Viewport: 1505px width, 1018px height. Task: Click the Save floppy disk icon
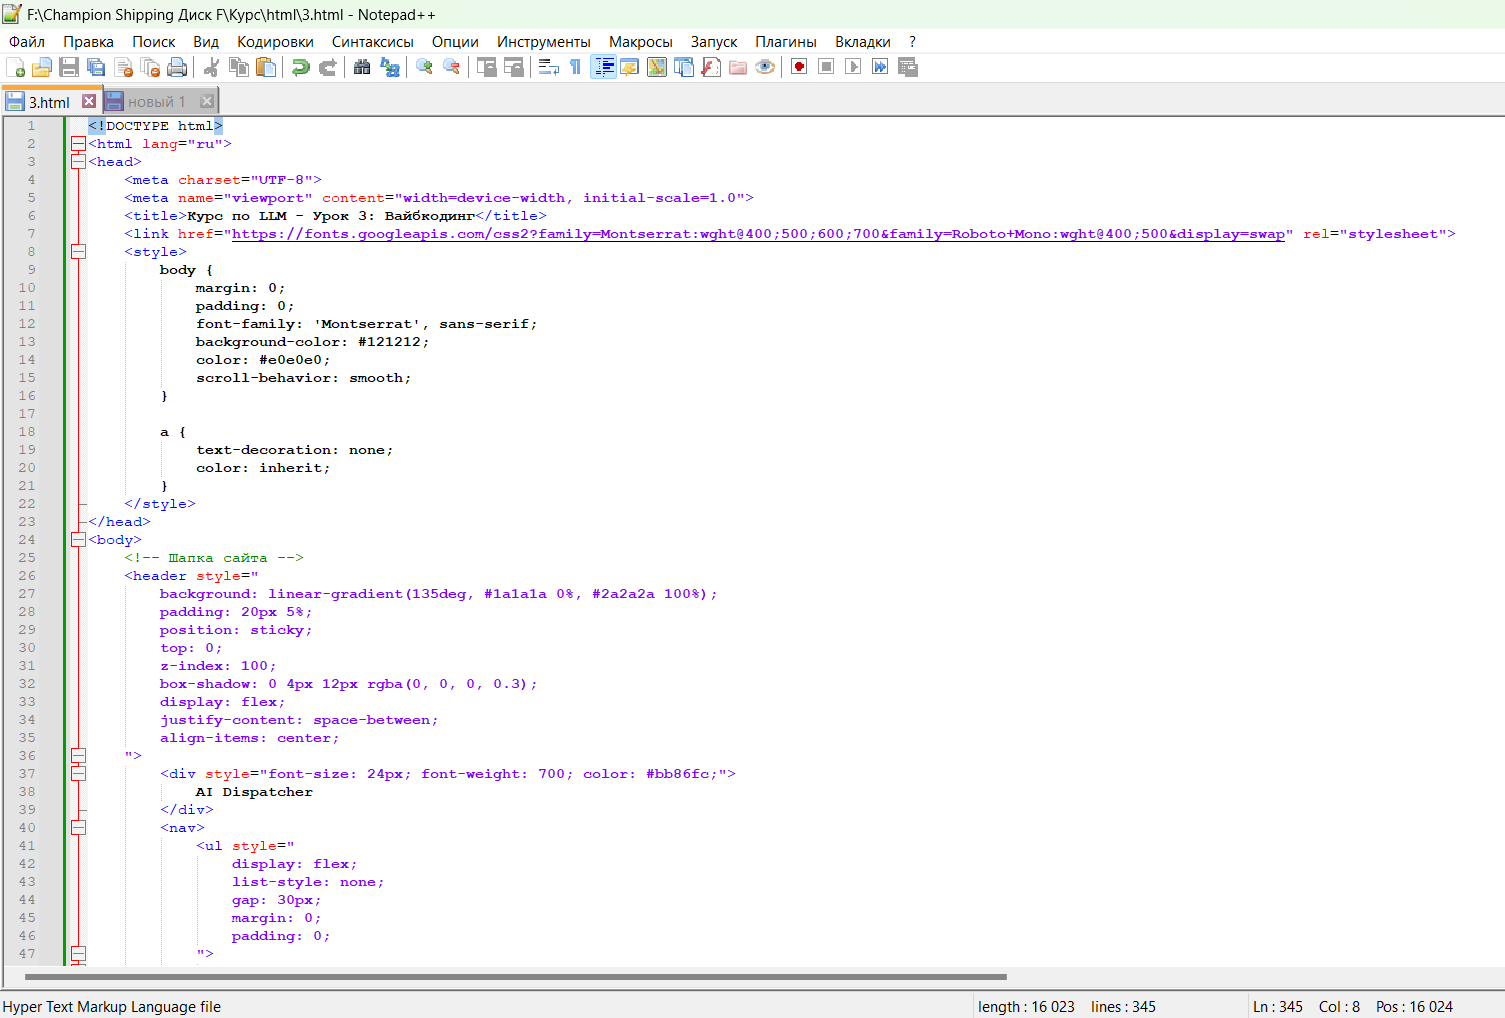pyautogui.click(x=69, y=67)
